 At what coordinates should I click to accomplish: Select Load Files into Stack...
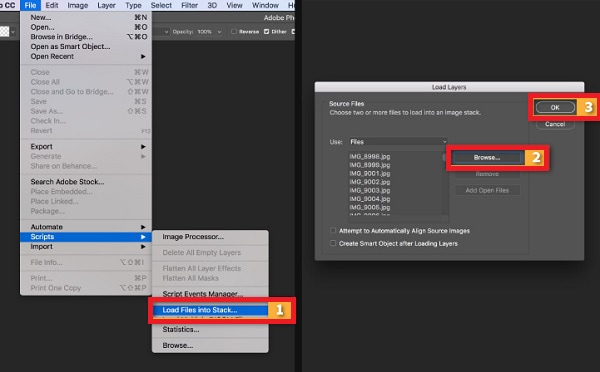pyautogui.click(x=210, y=310)
